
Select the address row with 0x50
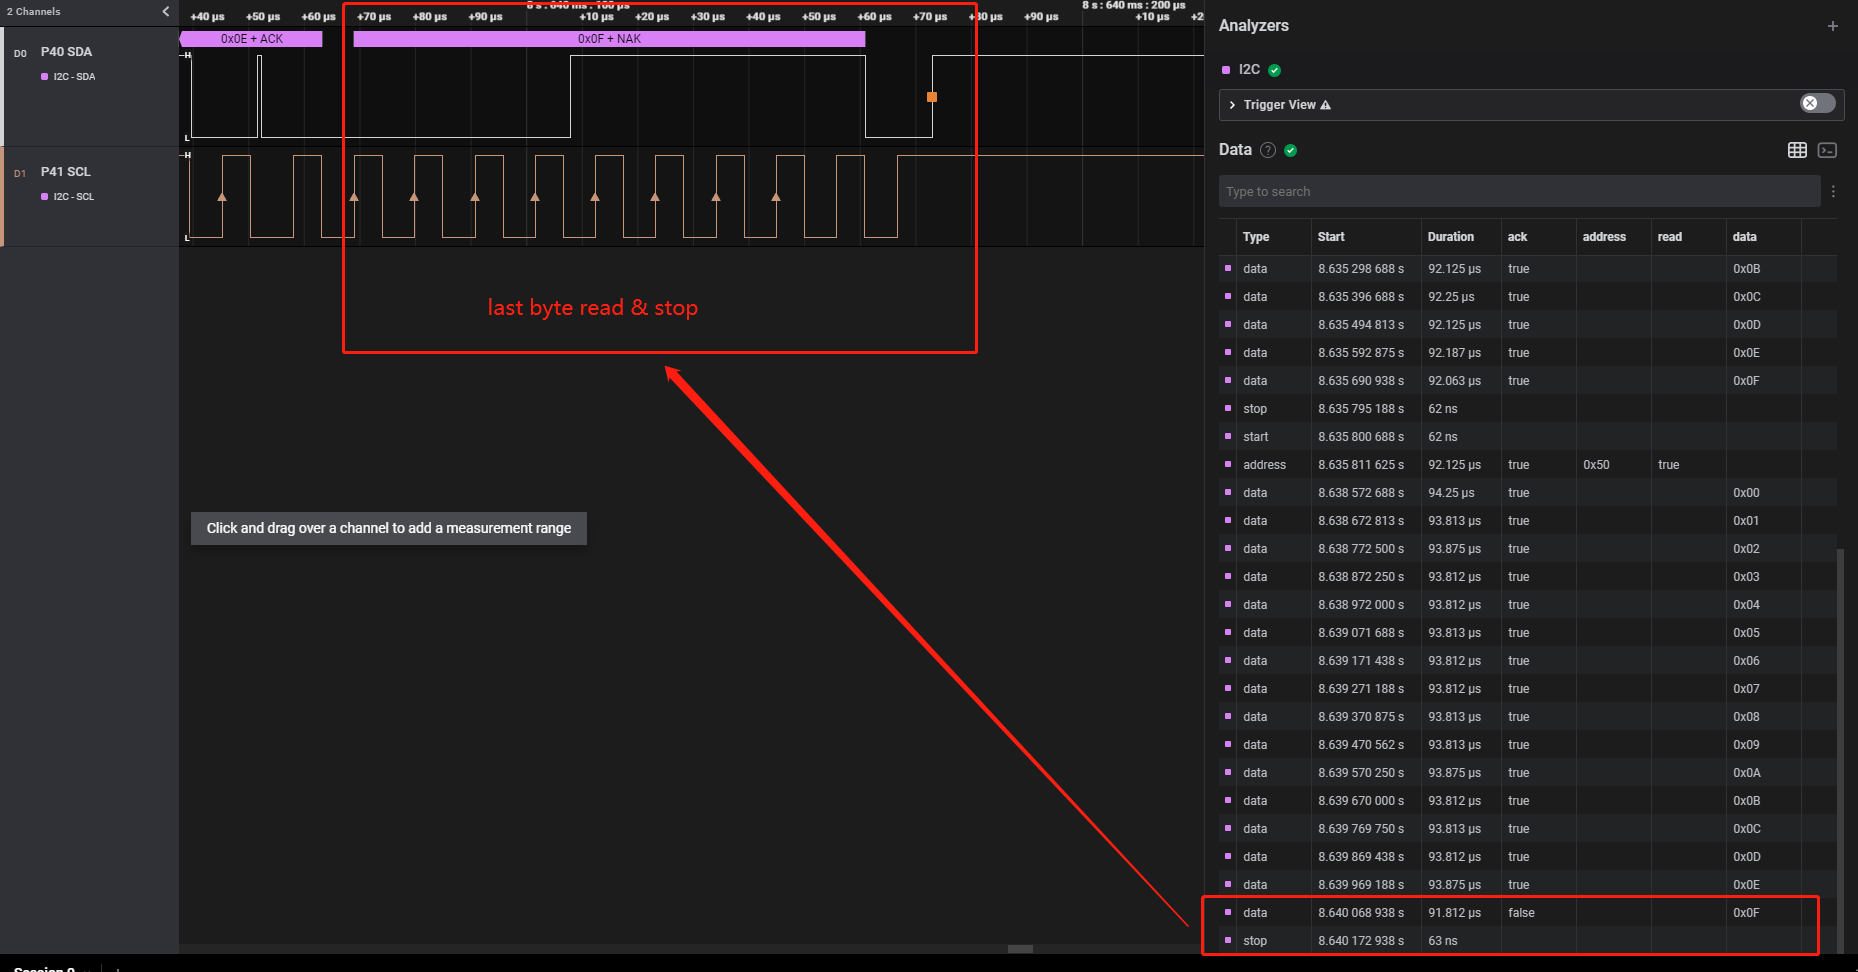pyautogui.click(x=1528, y=465)
